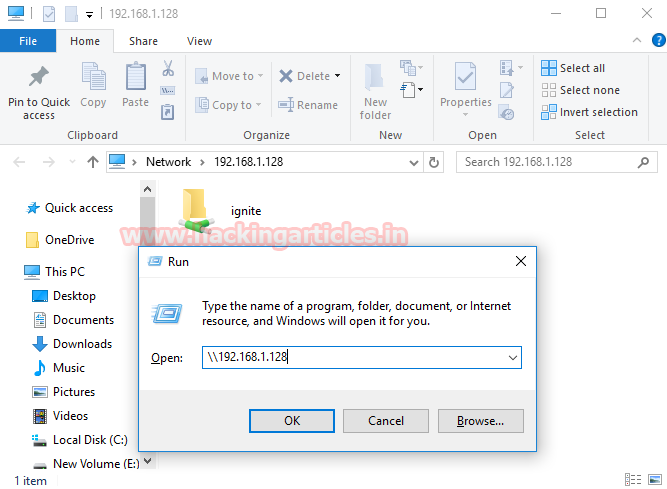Click the Browse... button

coord(481,421)
